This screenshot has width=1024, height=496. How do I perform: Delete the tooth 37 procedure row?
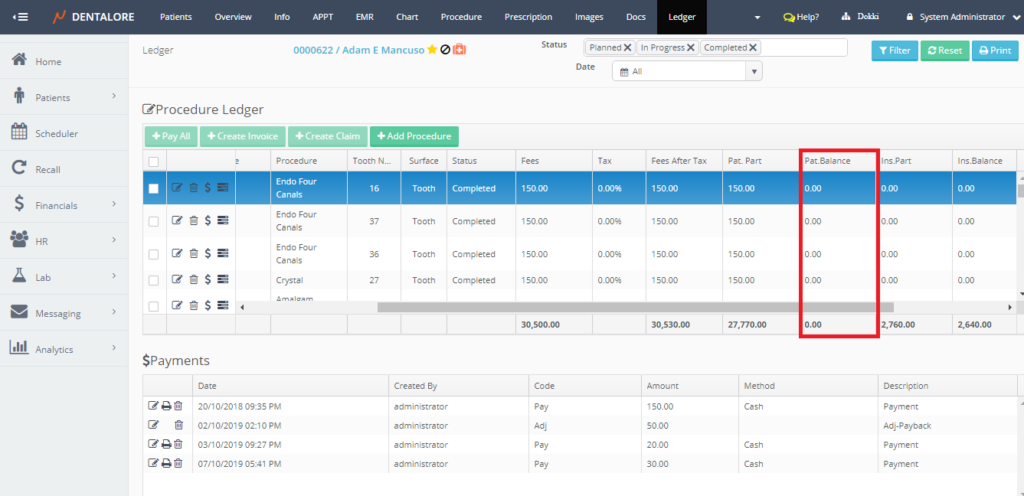coord(193,222)
